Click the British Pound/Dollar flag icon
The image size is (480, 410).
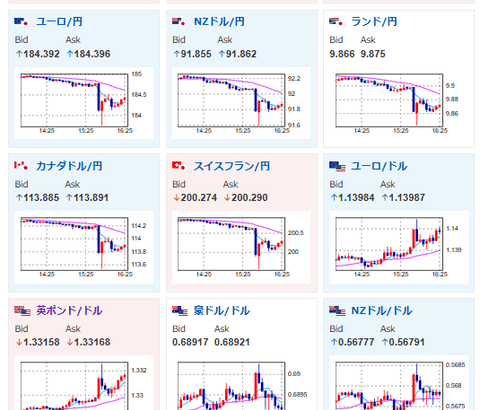(x=22, y=311)
